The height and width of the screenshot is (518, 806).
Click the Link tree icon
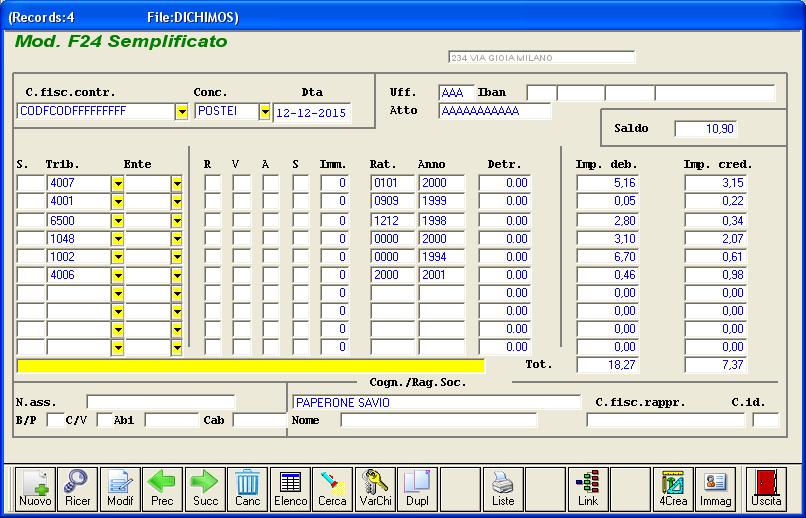click(x=588, y=489)
